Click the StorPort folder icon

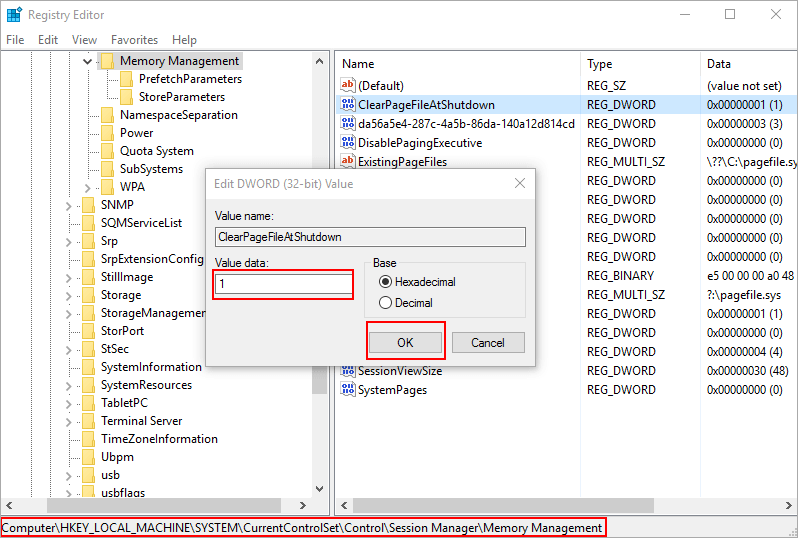pos(89,331)
